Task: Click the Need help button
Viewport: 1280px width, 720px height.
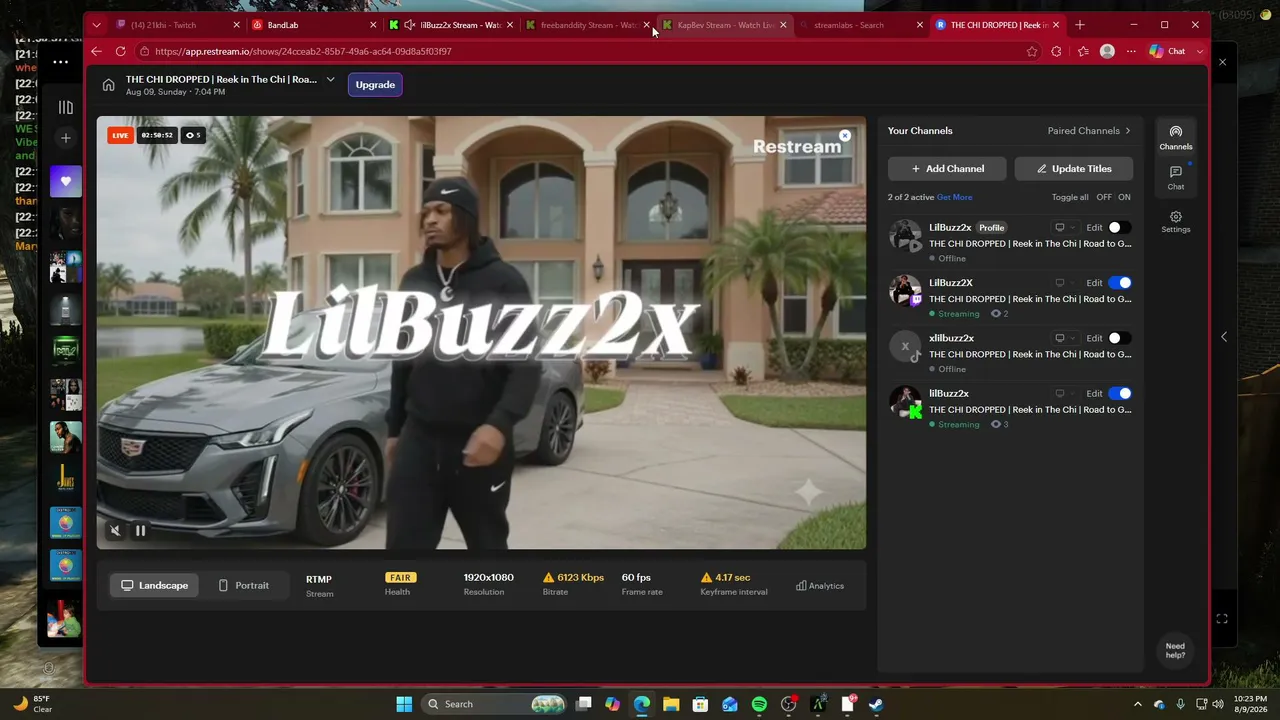Action: [1175, 650]
